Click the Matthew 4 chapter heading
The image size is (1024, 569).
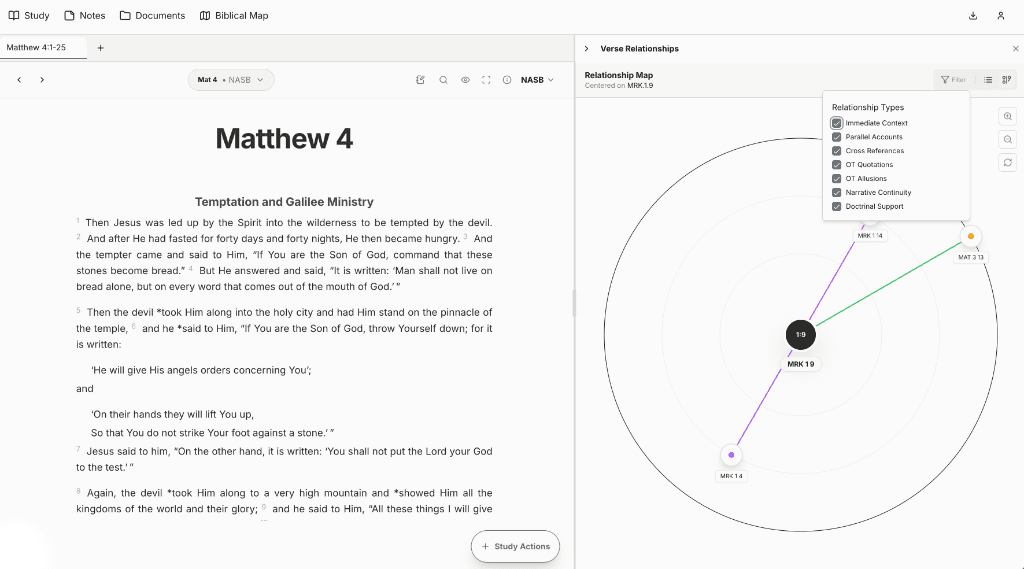tap(284, 138)
